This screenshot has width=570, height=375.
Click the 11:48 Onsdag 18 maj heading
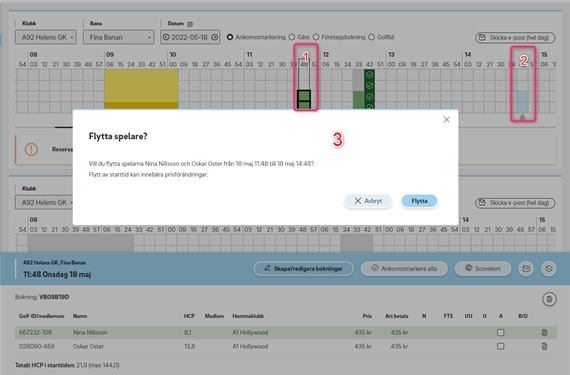(57, 274)
